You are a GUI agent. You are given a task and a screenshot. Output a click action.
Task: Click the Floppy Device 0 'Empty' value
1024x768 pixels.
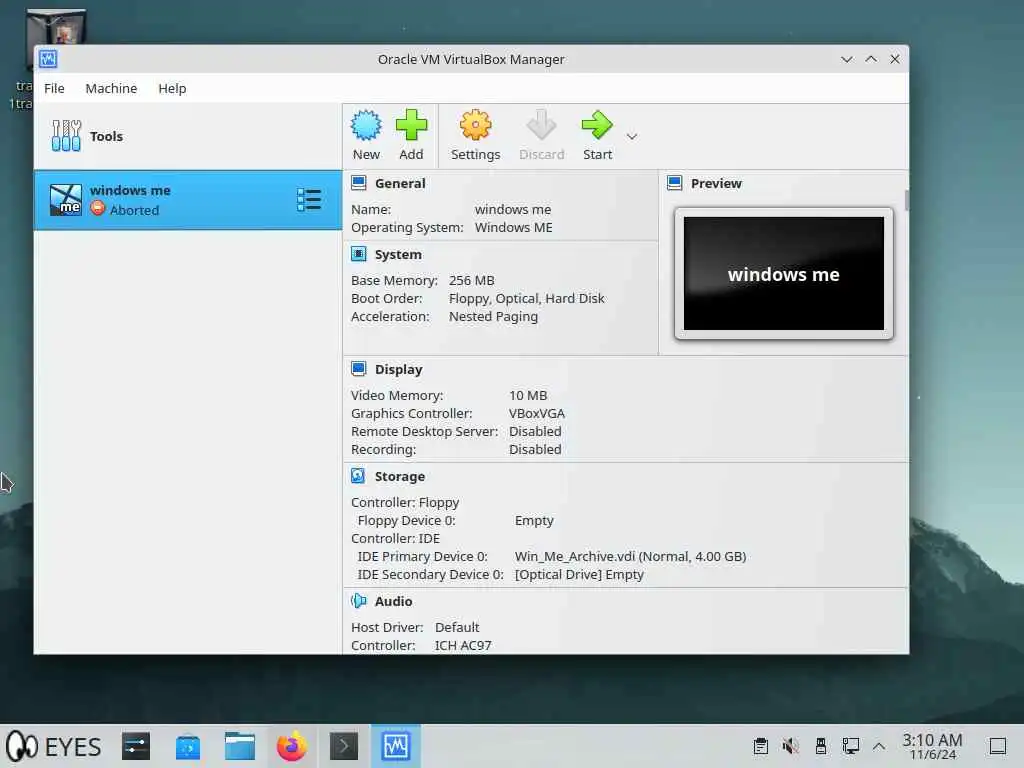point(534,520)
